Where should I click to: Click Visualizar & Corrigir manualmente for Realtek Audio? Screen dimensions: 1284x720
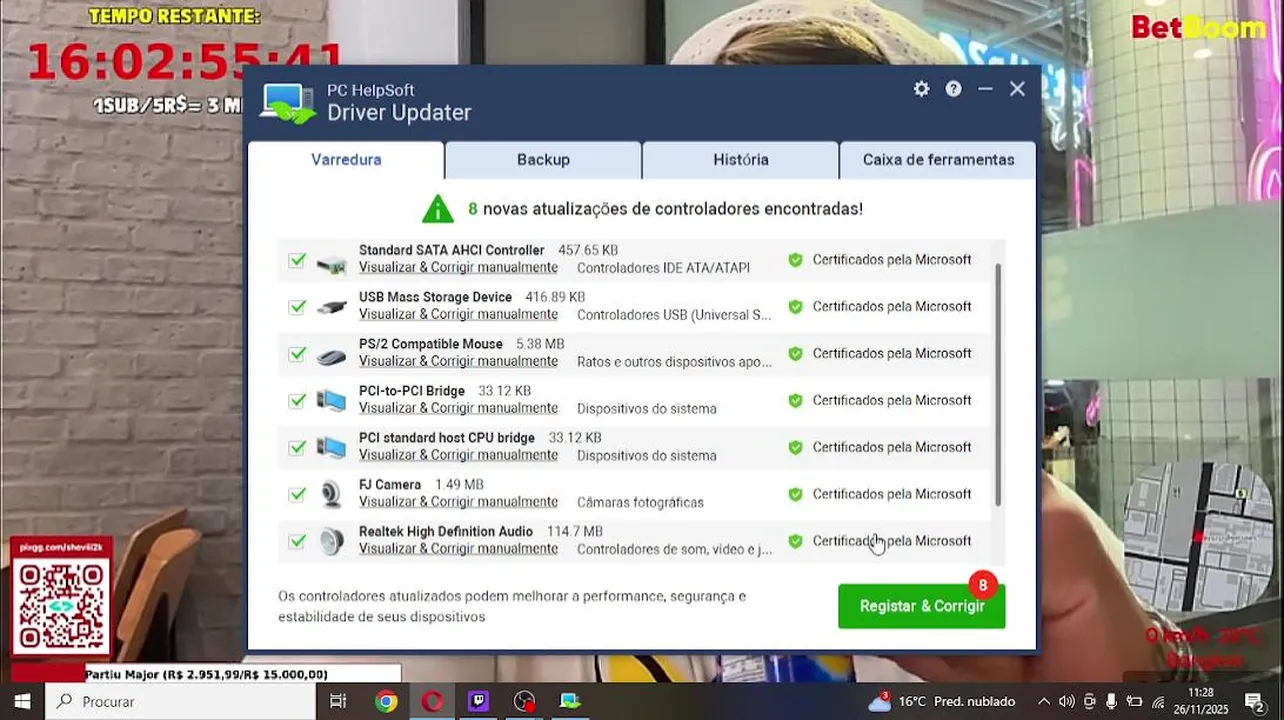pos(458,549)
